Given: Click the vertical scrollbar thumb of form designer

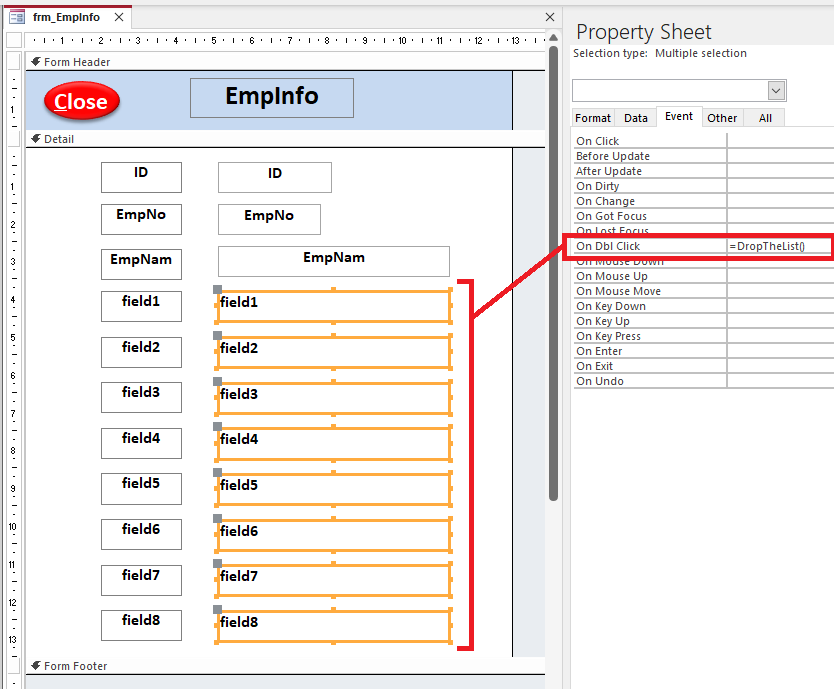Looking at the screenshot, I should 553,273.
